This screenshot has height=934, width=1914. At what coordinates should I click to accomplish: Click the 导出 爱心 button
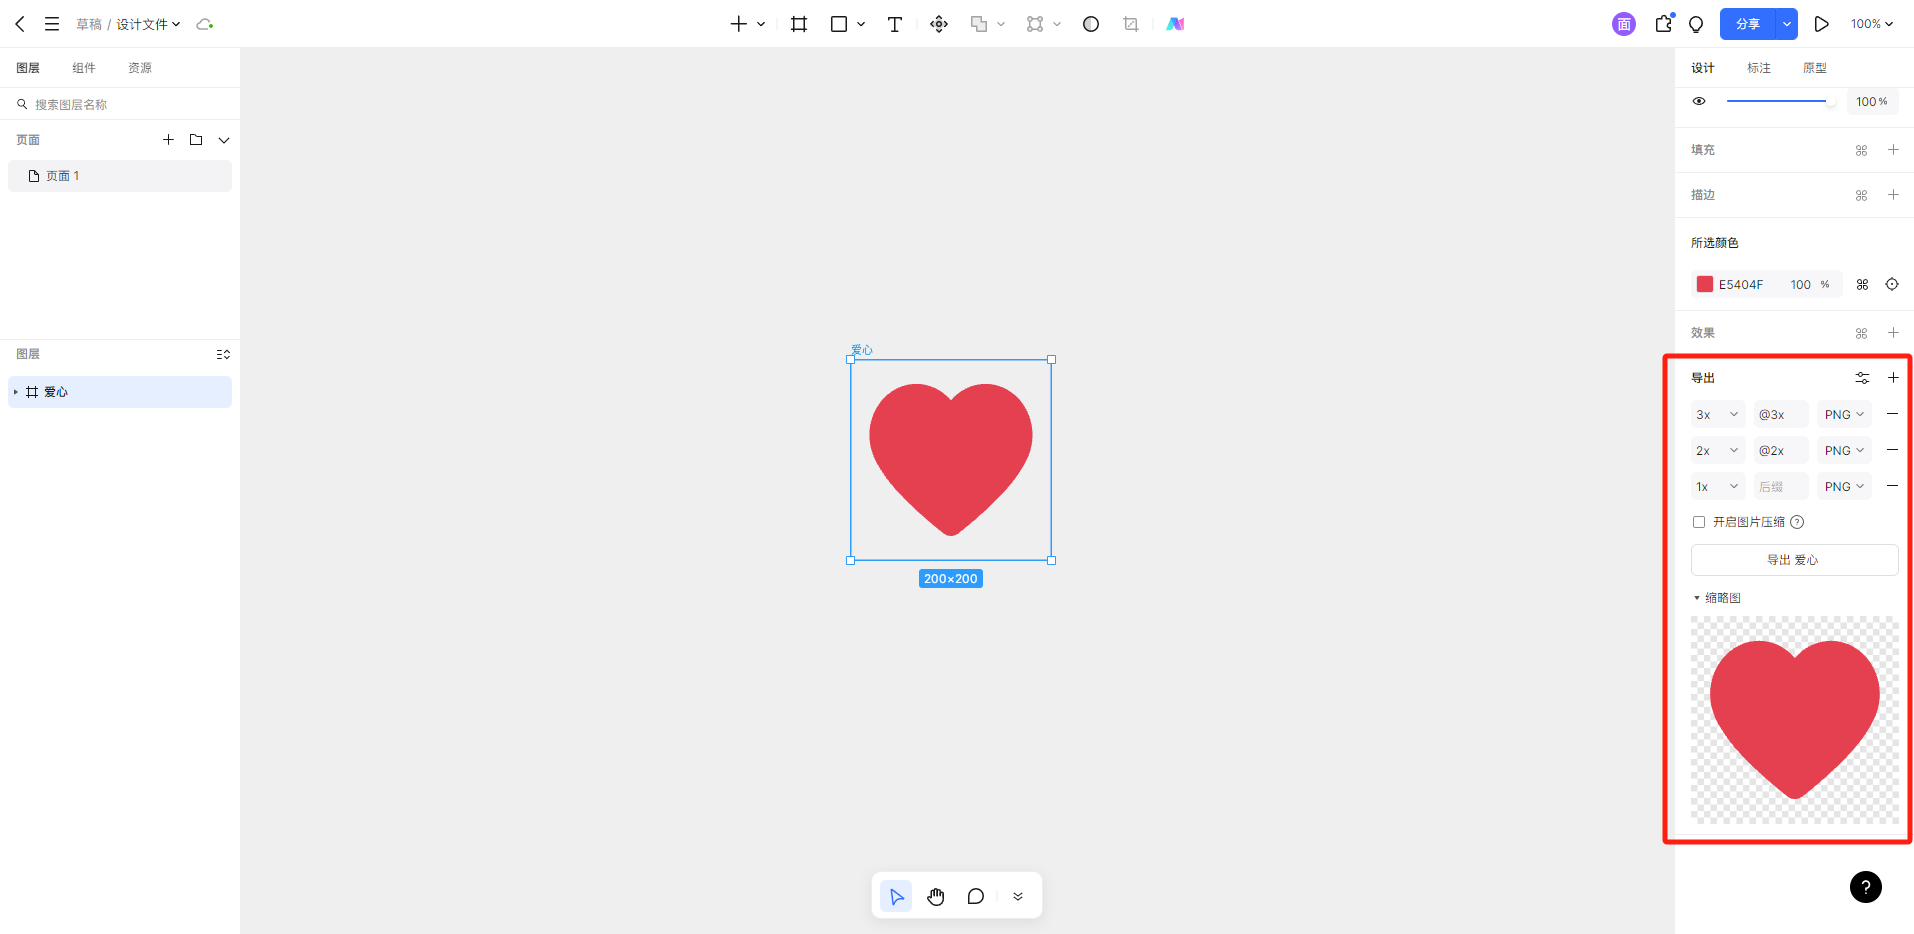point(1794,560)
